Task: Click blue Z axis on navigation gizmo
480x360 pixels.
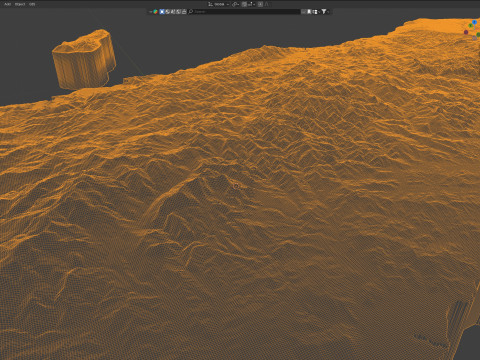Action: tap(475, 22)
